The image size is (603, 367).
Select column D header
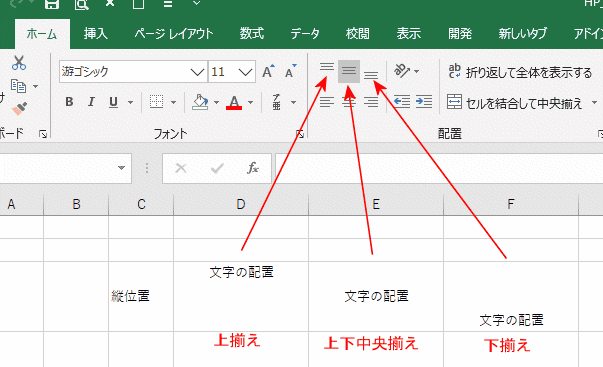click(241, 204)
